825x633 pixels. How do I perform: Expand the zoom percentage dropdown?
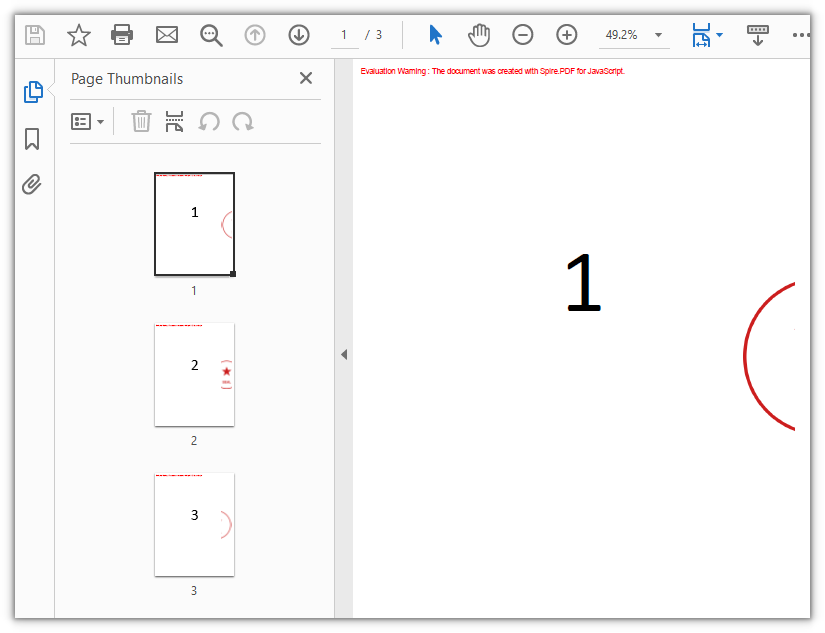pyautogui.click(x=658, y=35)
